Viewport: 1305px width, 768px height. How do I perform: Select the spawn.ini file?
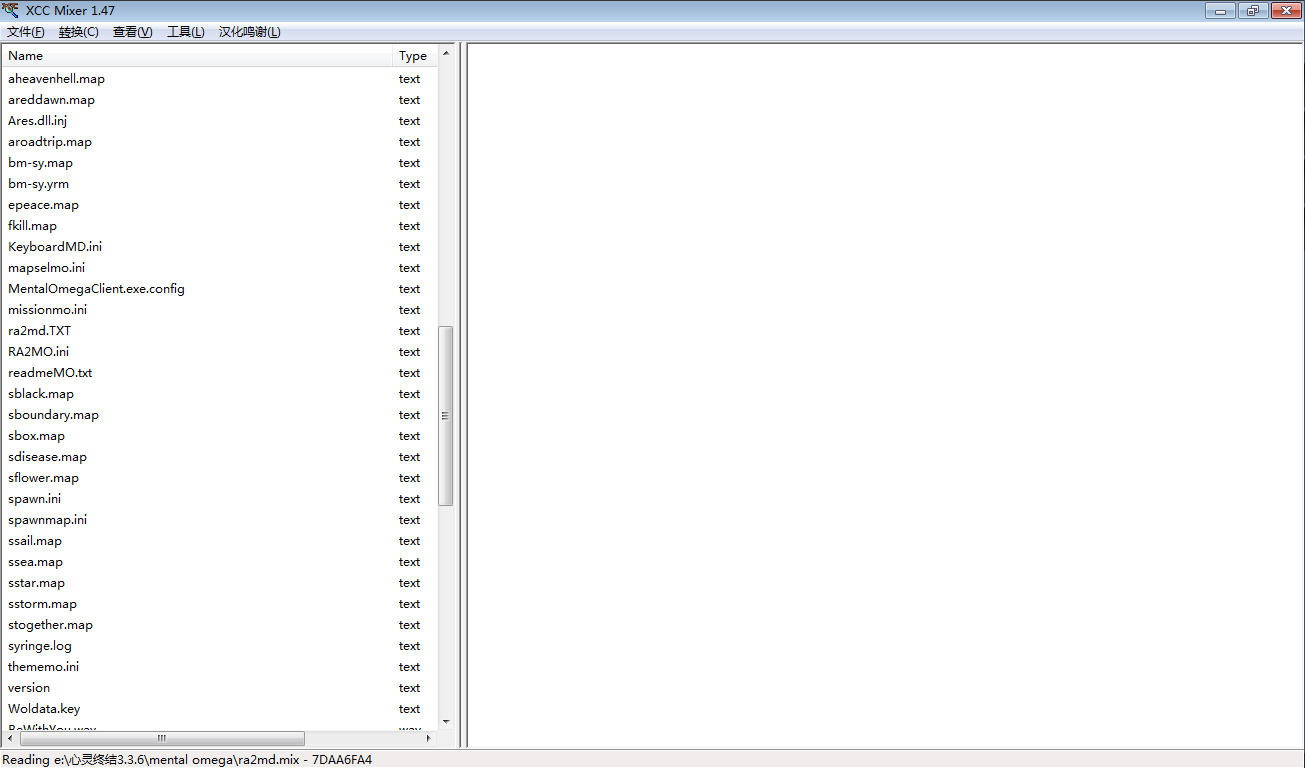tap(34, 499)
